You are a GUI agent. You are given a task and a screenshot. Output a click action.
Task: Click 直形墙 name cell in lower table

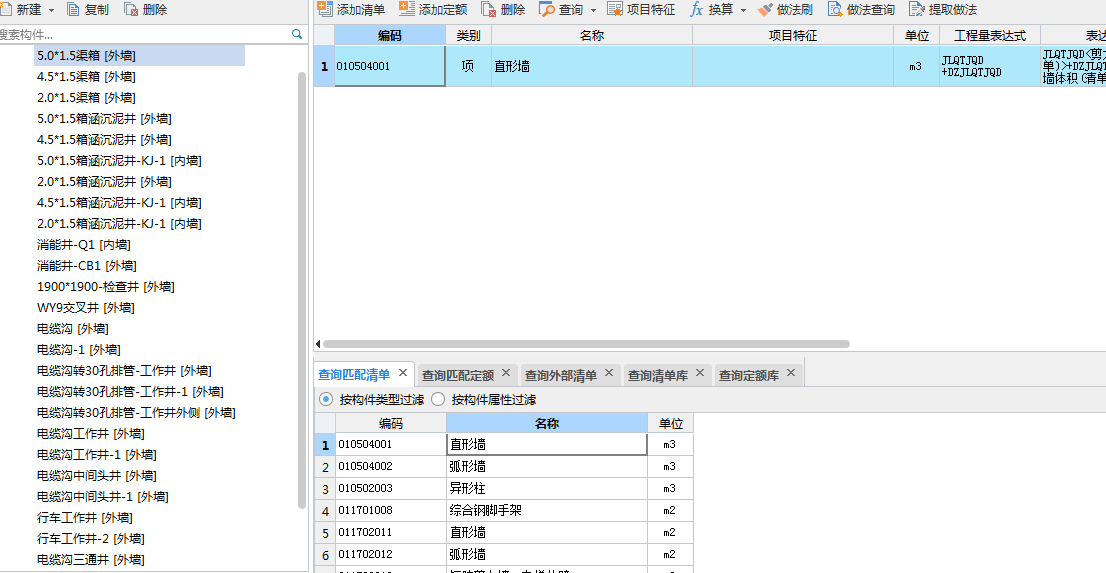point(547,445)
